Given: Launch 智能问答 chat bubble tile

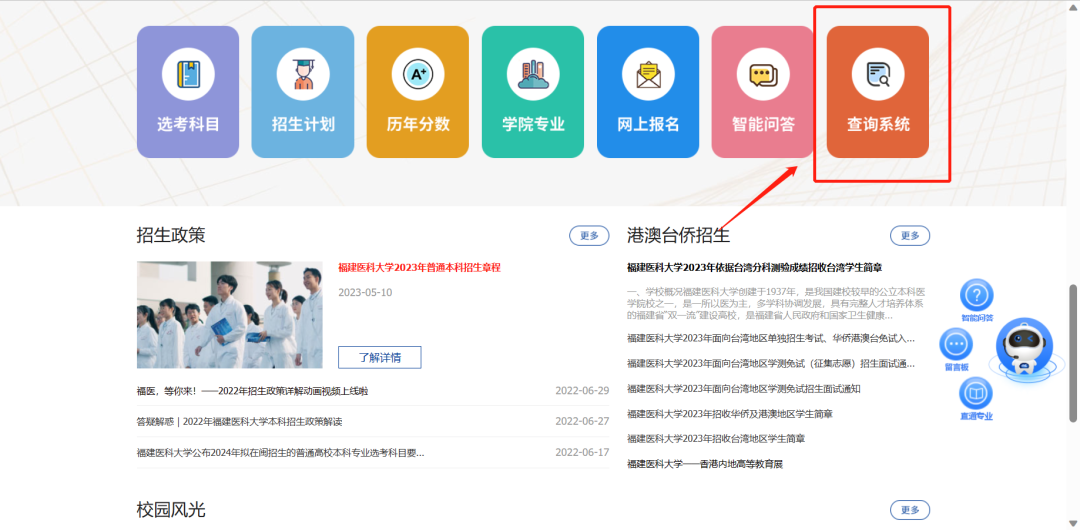Looking at the screenshot, I should [762, 76].
